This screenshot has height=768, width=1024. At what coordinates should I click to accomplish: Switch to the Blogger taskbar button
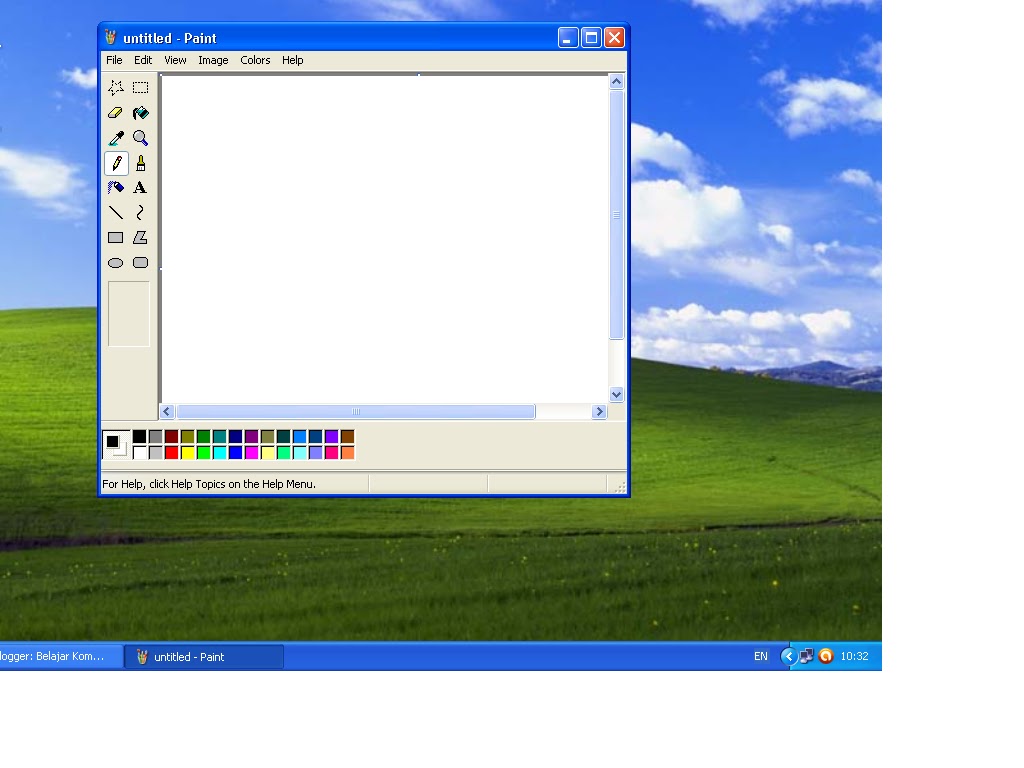pos(61,656)
